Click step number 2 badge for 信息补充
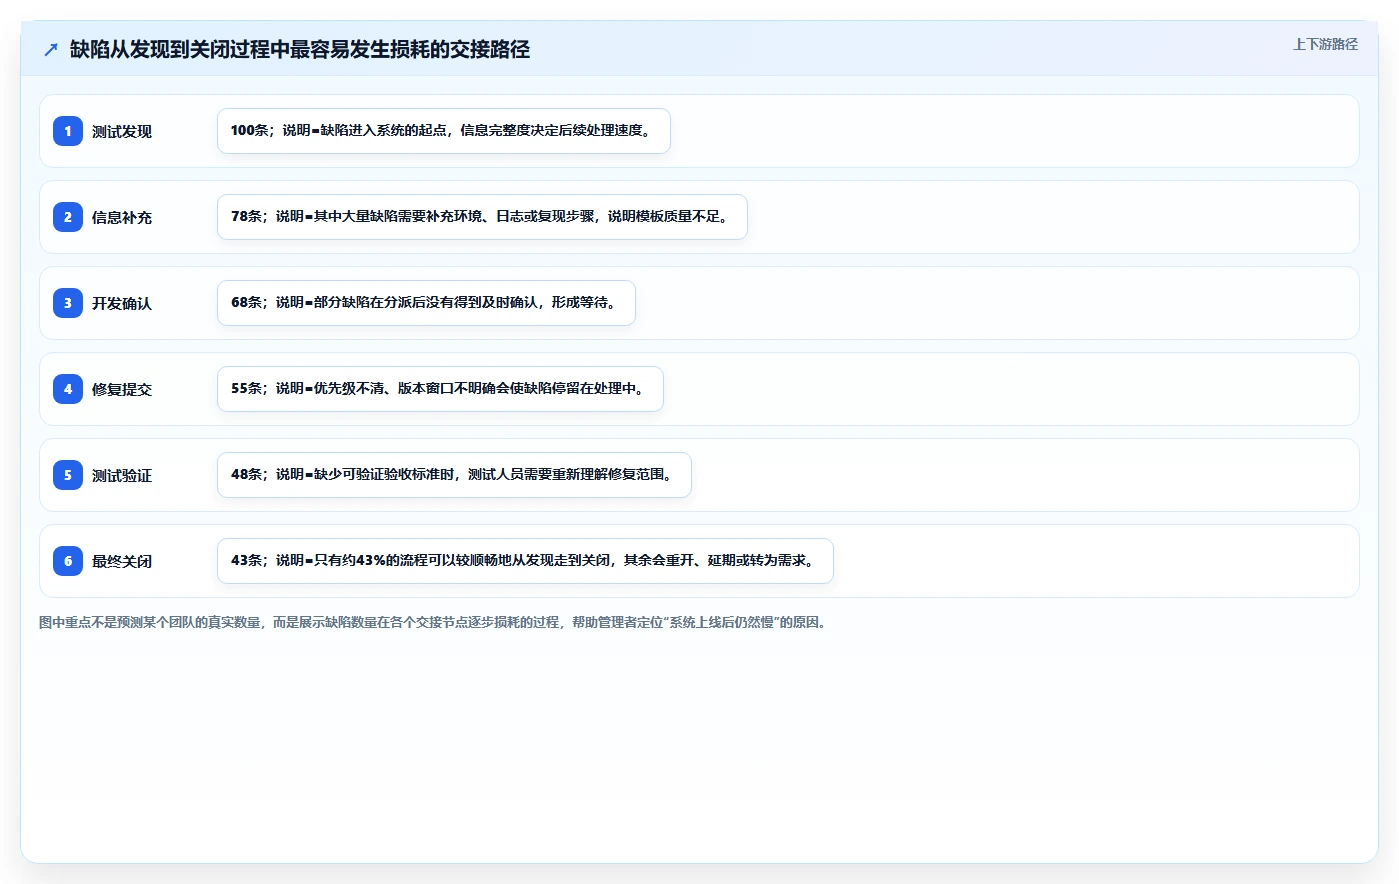Viewport: 1399px width, 884px height. (68, 217)
